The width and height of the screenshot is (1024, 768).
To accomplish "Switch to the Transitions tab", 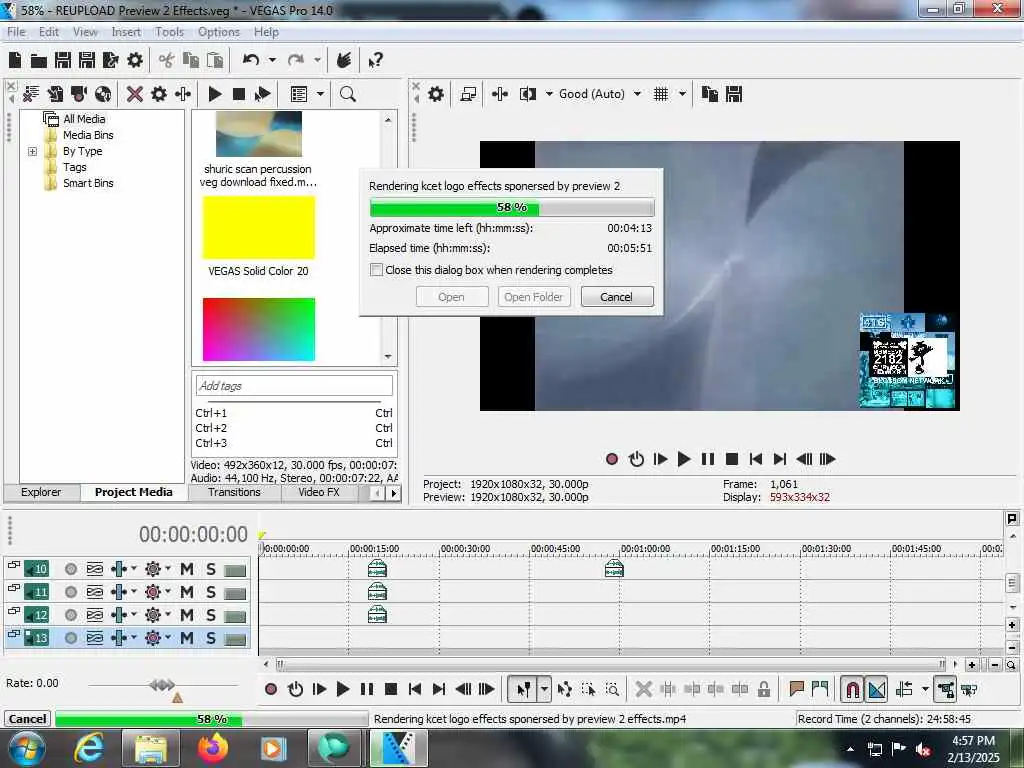I will point(234,492).
